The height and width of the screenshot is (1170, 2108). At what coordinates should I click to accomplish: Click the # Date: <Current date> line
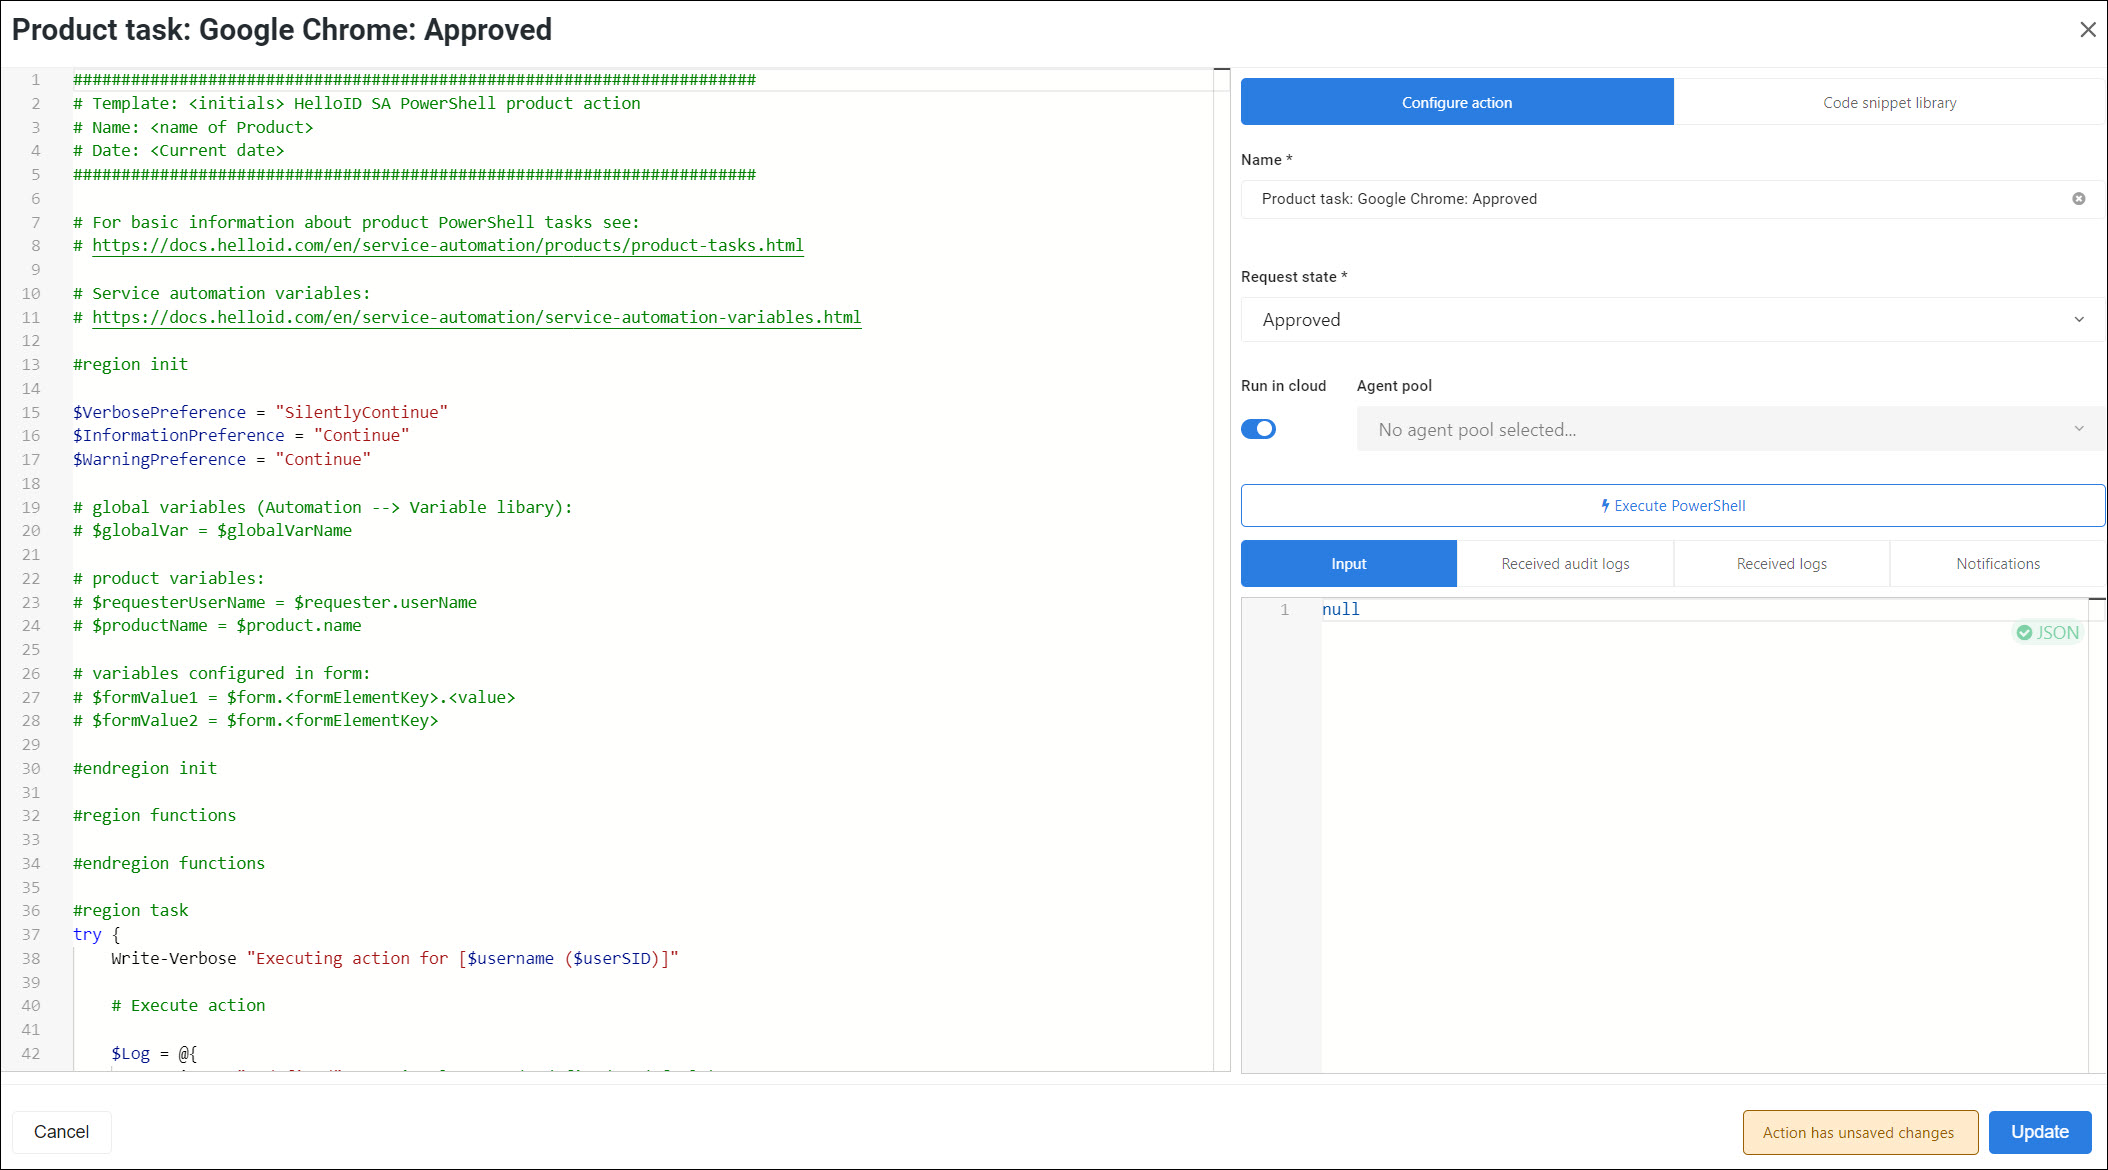point(178,151)
